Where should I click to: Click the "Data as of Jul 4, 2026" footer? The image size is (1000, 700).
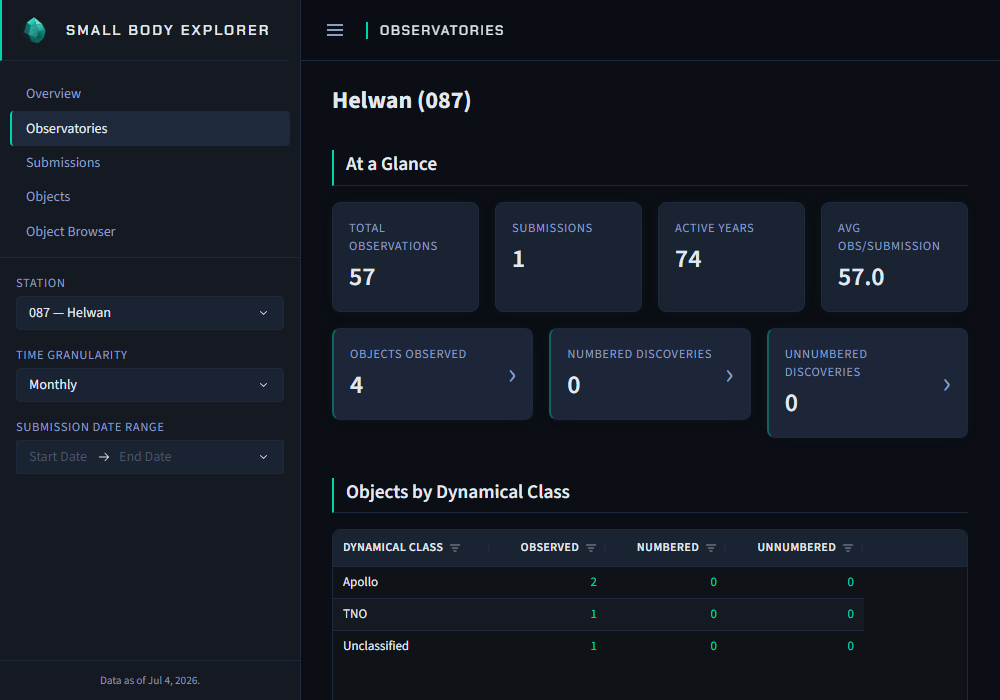click(150, 680)
